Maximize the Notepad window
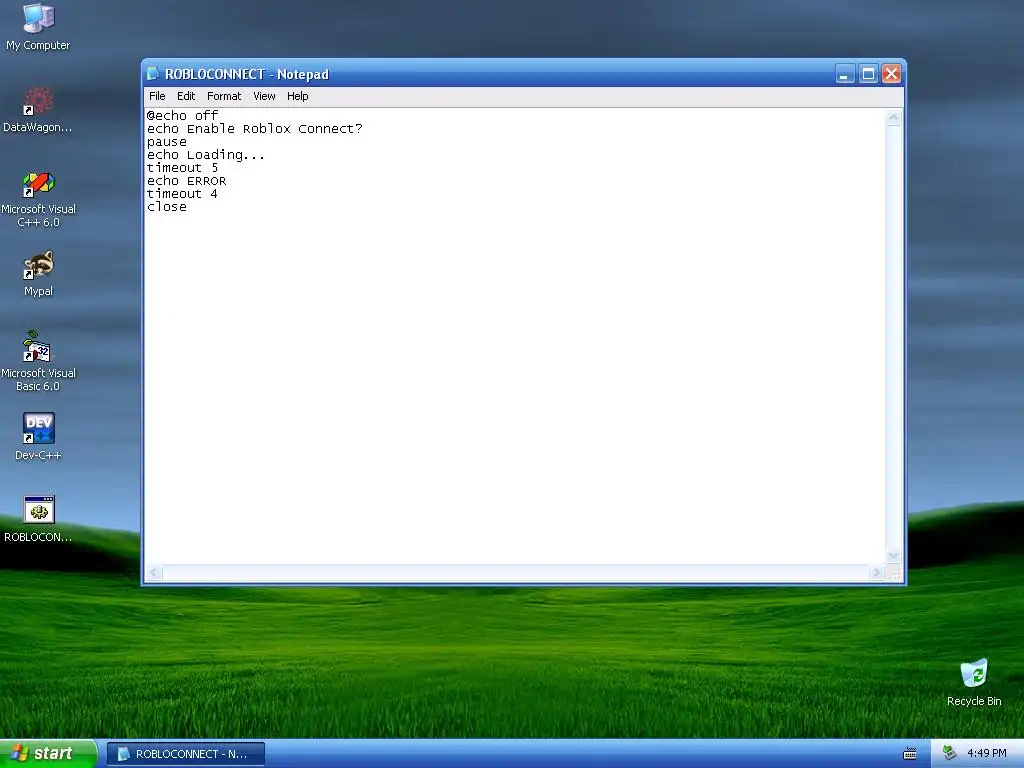 point(868,74)
